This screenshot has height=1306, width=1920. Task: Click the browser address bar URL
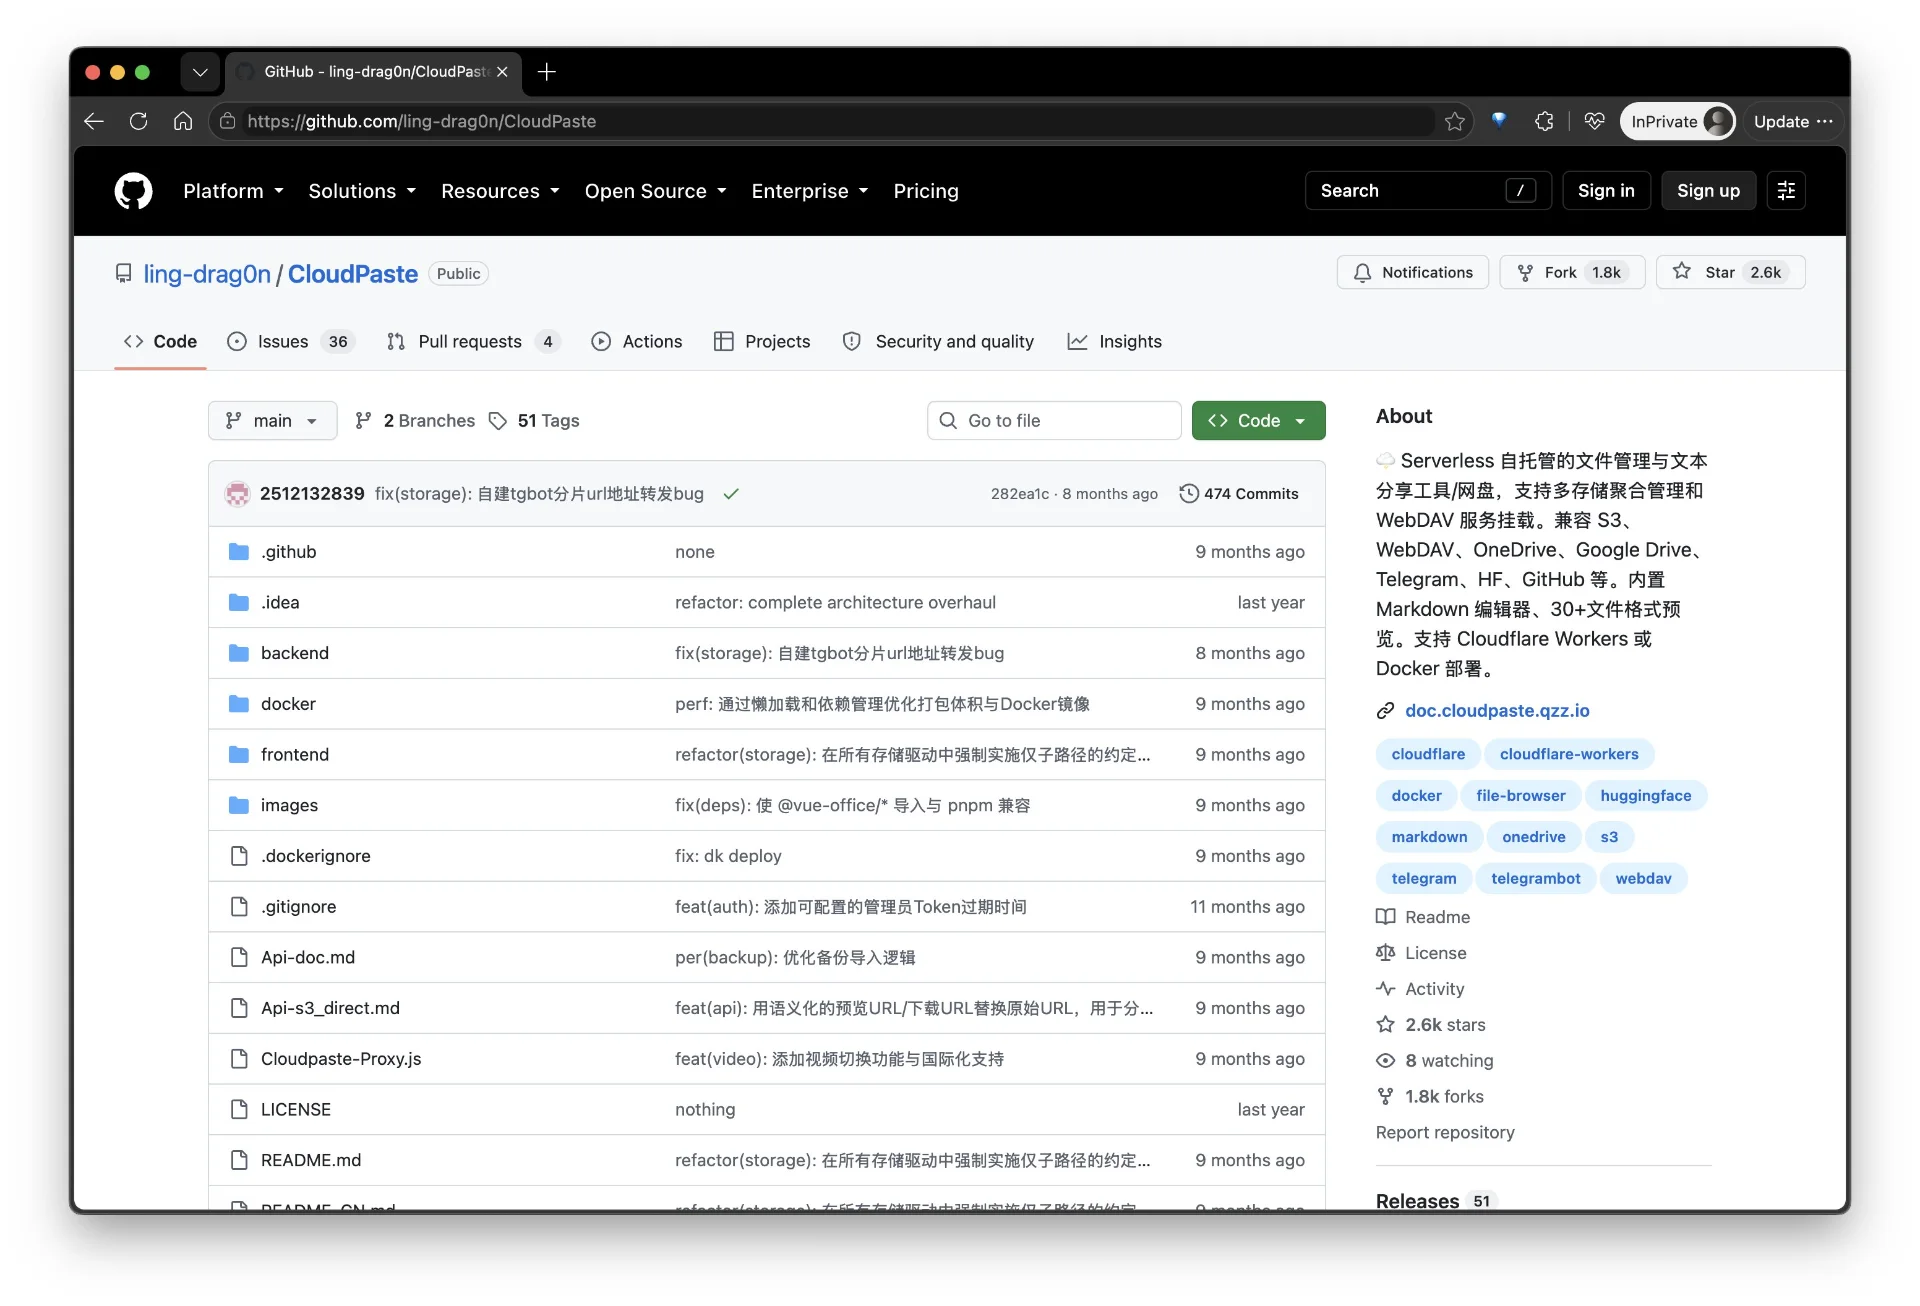tap(421, 121)
